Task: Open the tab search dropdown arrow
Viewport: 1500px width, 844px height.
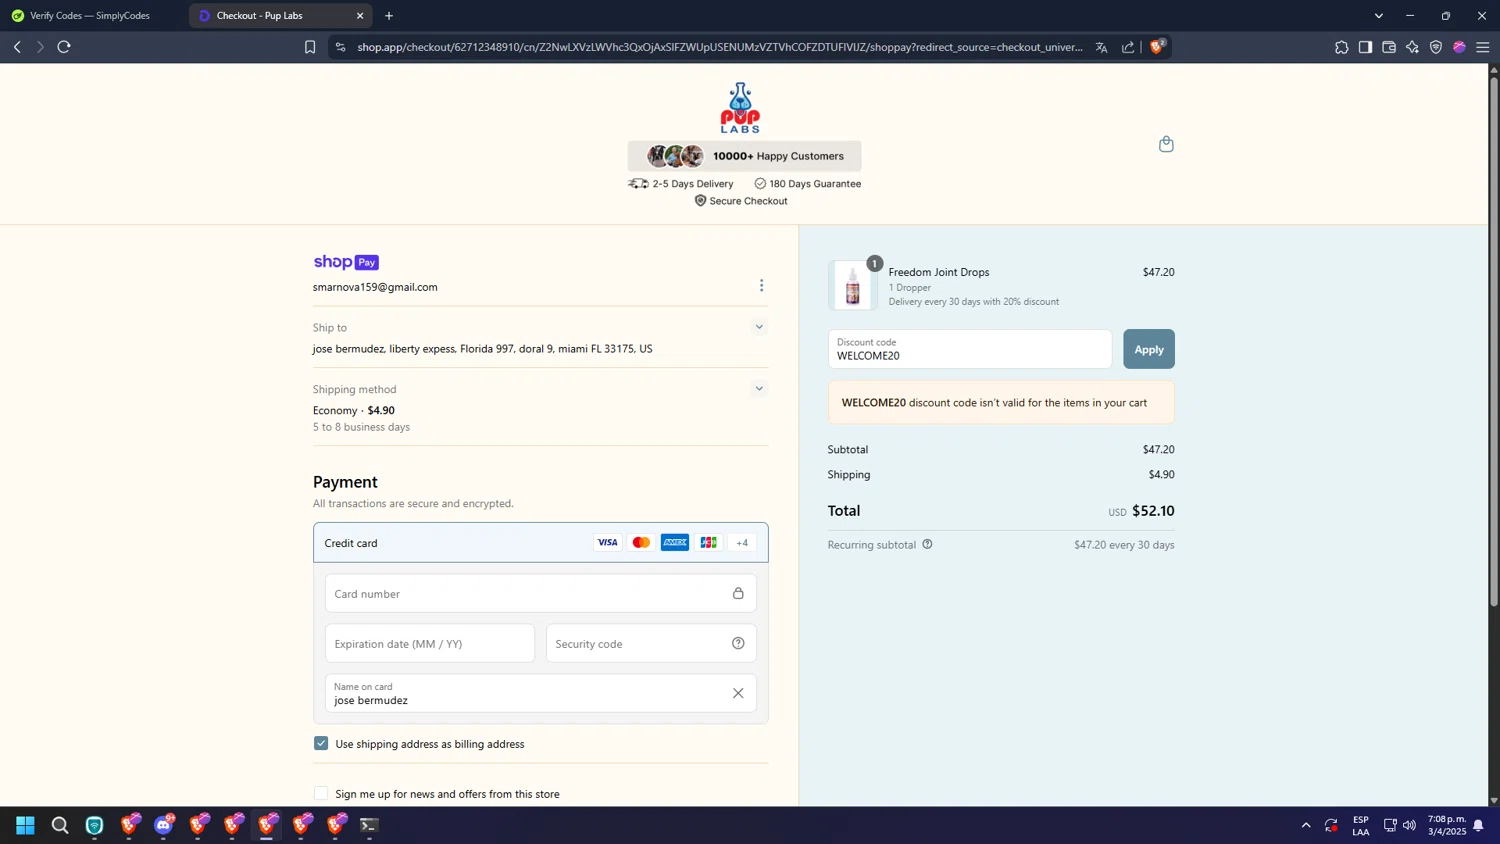Action: point(1378,16)
